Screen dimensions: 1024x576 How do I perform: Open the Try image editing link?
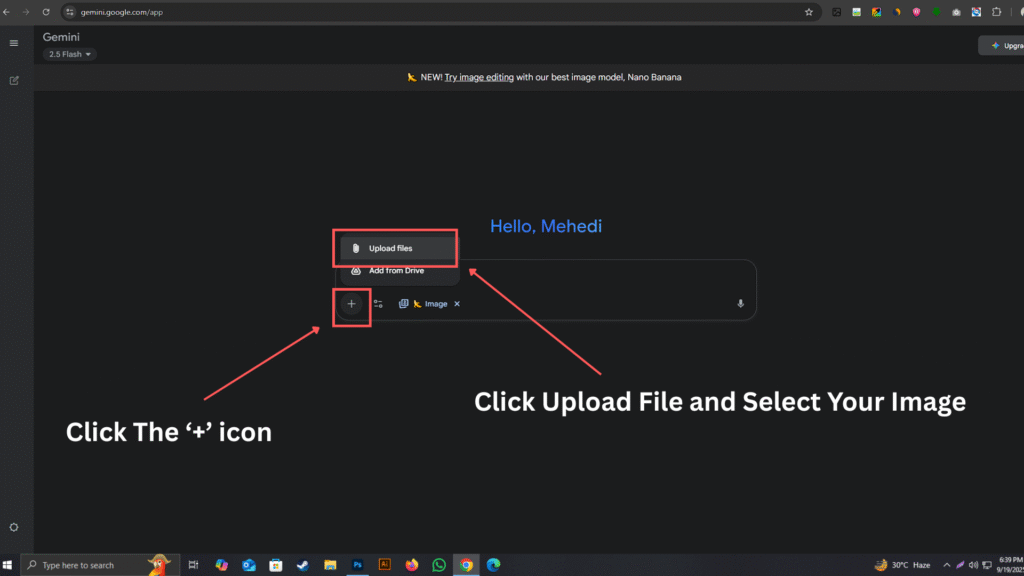(479, 77)
